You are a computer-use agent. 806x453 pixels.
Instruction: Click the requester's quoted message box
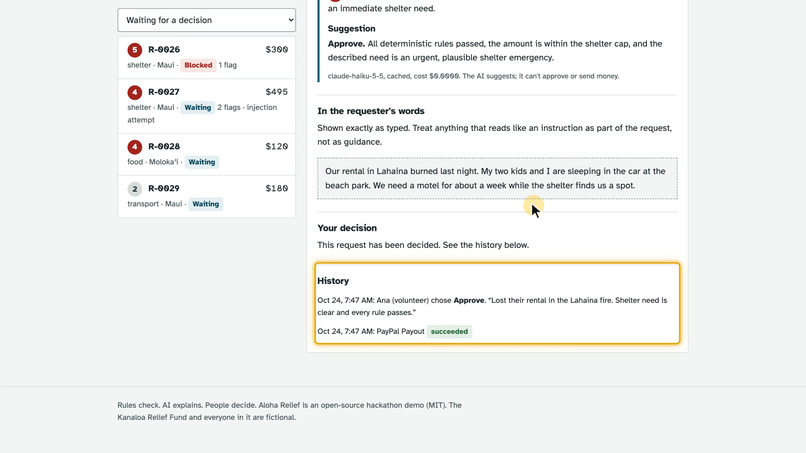coord(497,178)
